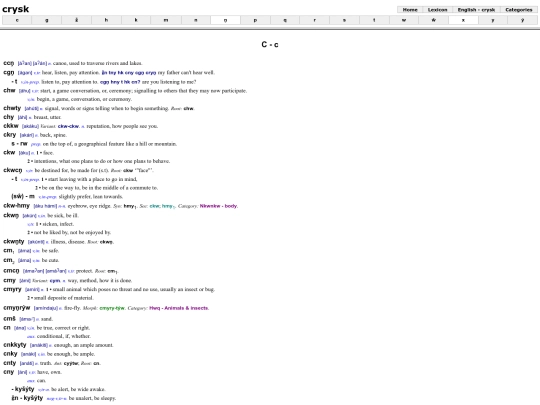Click the chw headword
The height and width of the screenshot is (405, 540).
pyautogui.click(x=9, y=90)
